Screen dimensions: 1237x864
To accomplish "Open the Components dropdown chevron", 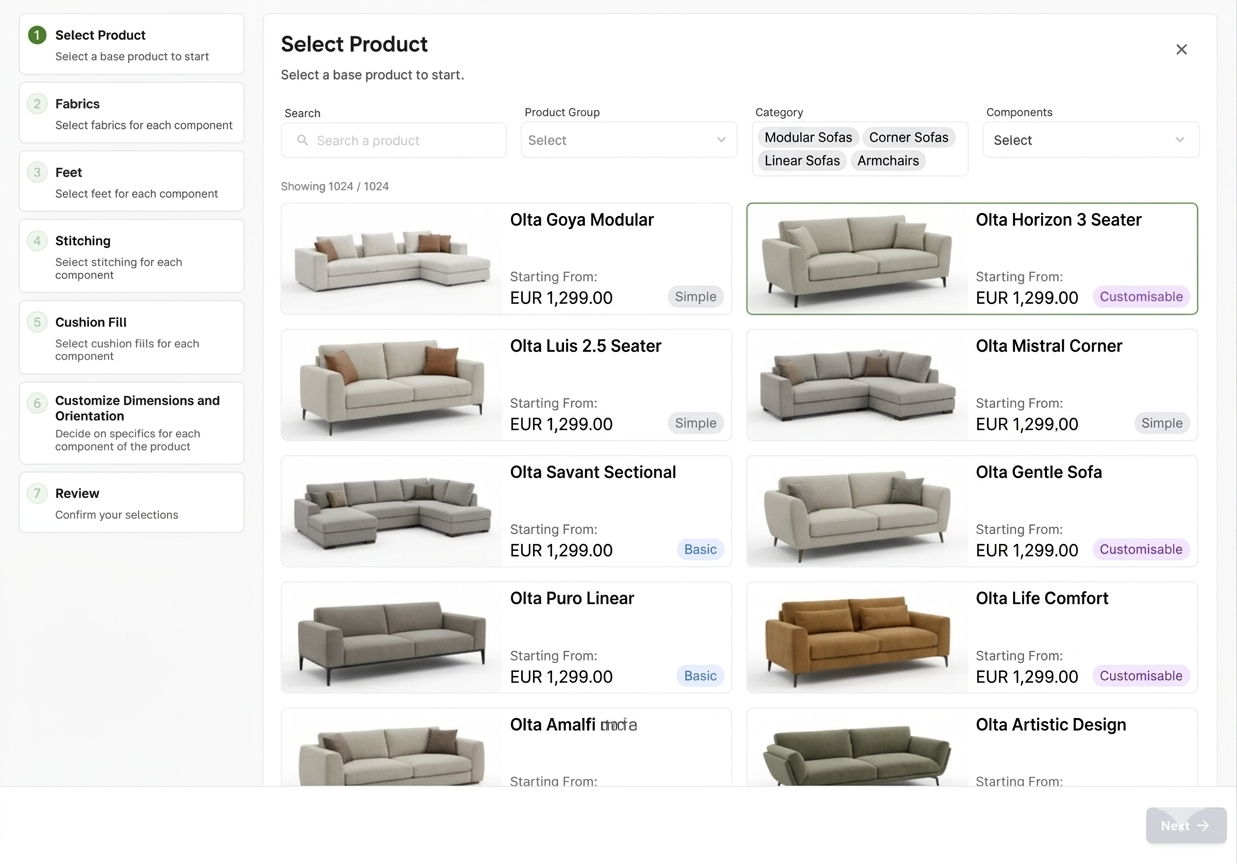I will point(1179,140).
